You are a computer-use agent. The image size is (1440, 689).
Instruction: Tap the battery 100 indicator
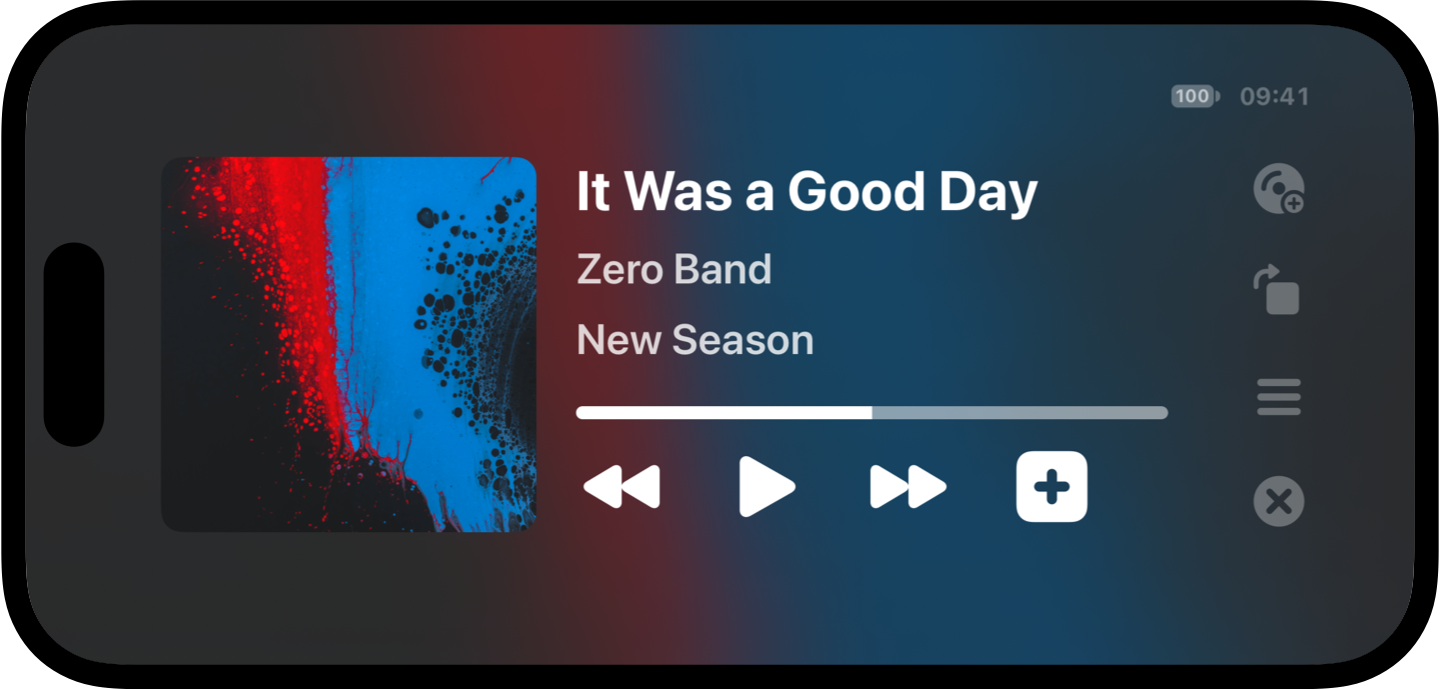[x=1196, y=97]
